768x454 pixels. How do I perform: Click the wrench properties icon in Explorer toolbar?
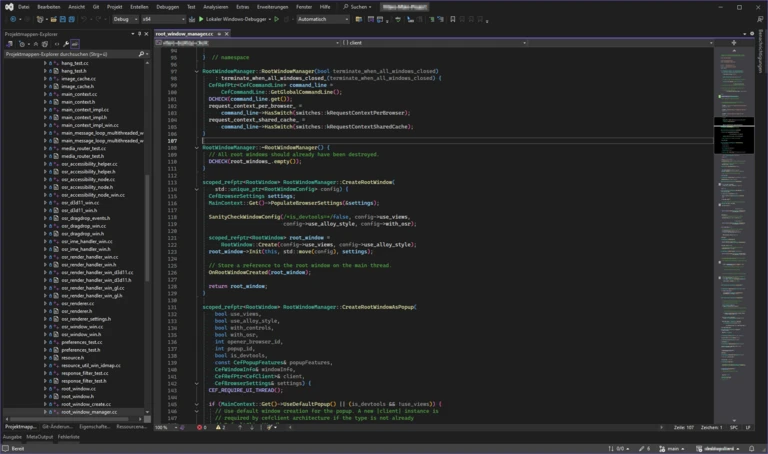point(66,44)
